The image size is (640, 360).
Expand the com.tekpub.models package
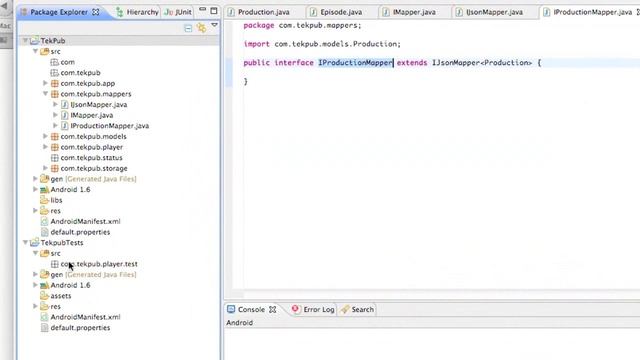point(45,136)
